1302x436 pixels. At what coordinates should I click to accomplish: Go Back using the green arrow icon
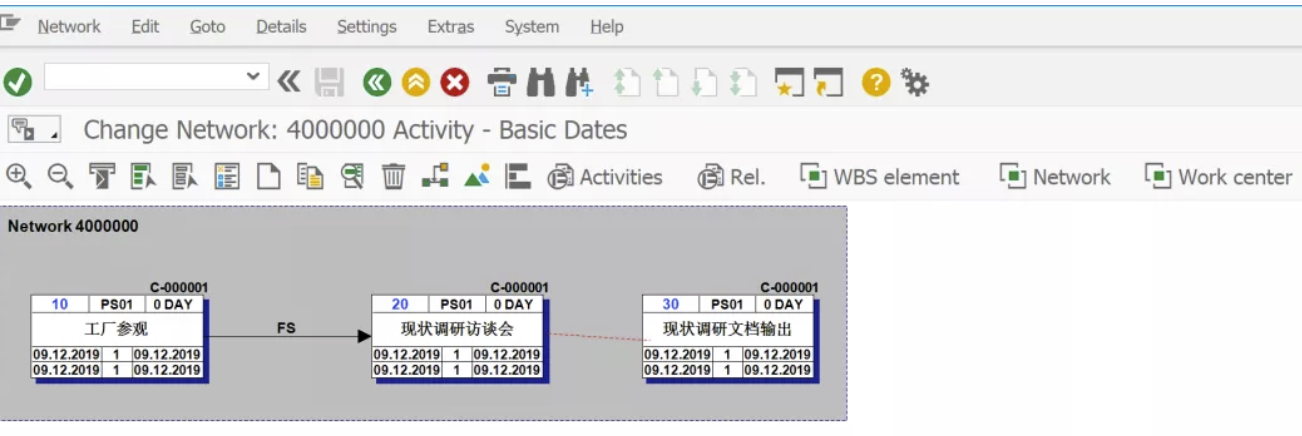coord(376,82)
